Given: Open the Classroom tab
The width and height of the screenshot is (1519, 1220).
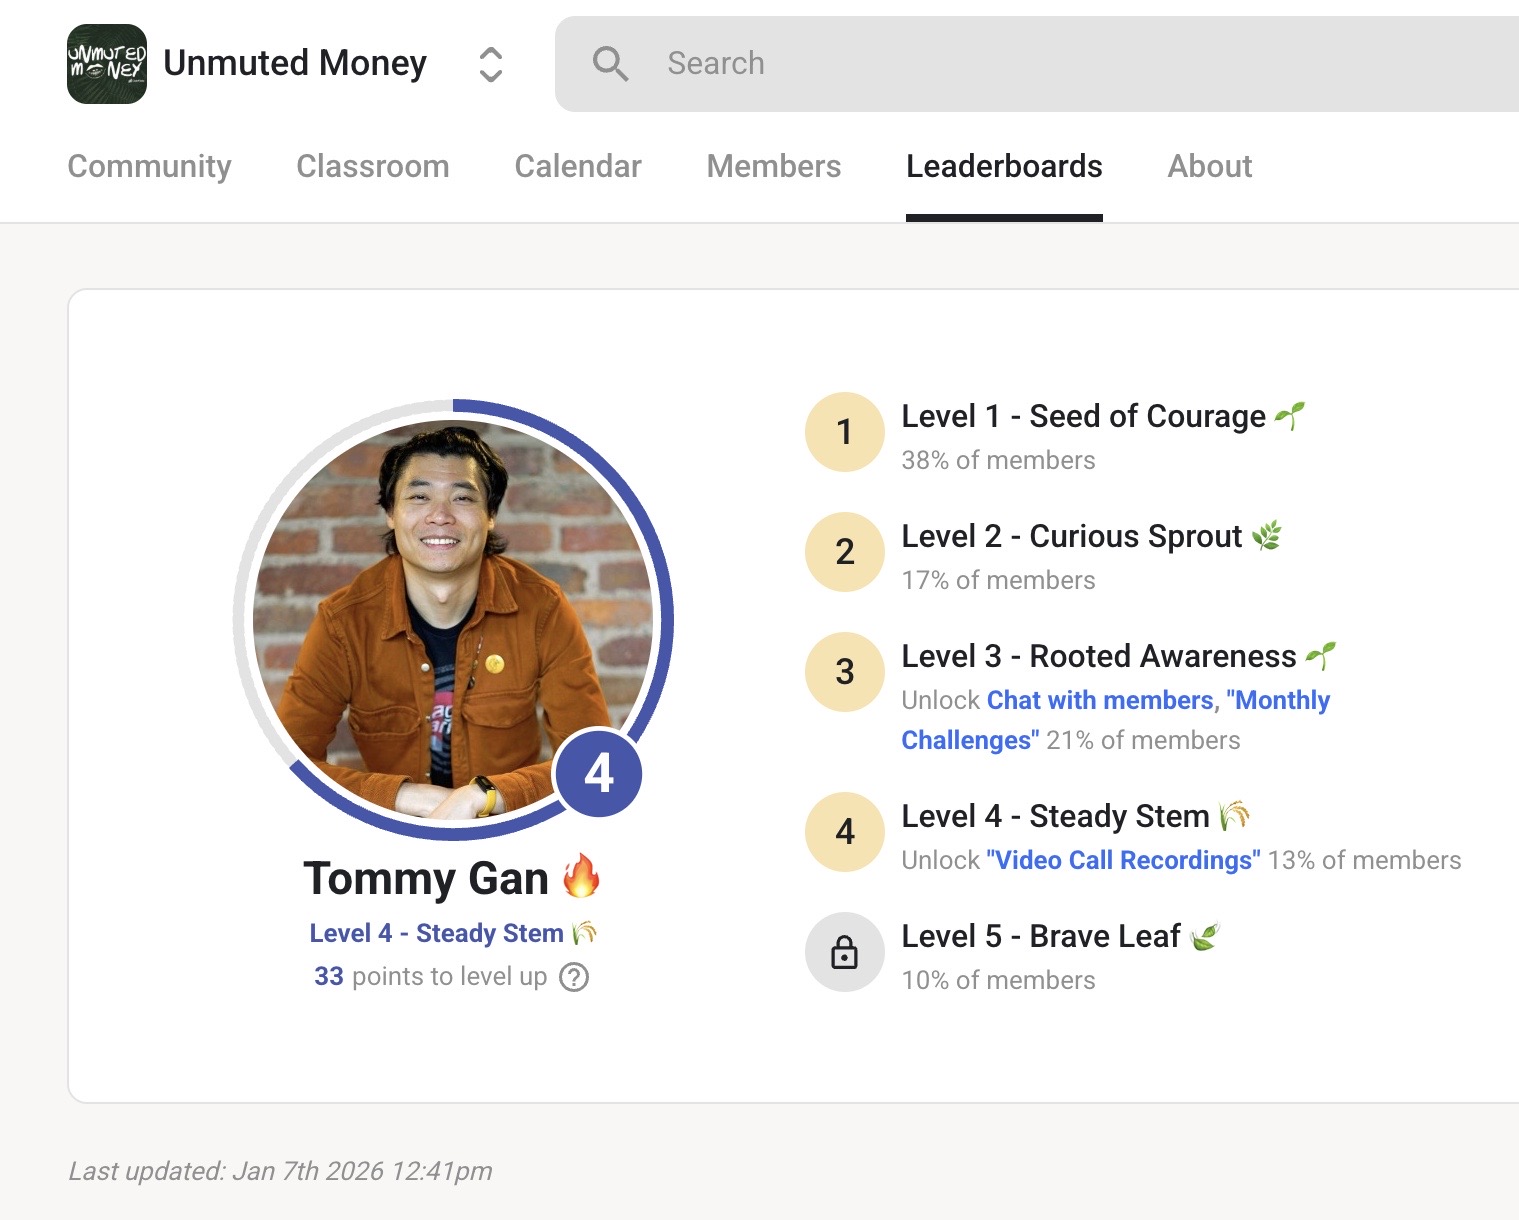Looking at the screenshot, I should coord(372,166).
